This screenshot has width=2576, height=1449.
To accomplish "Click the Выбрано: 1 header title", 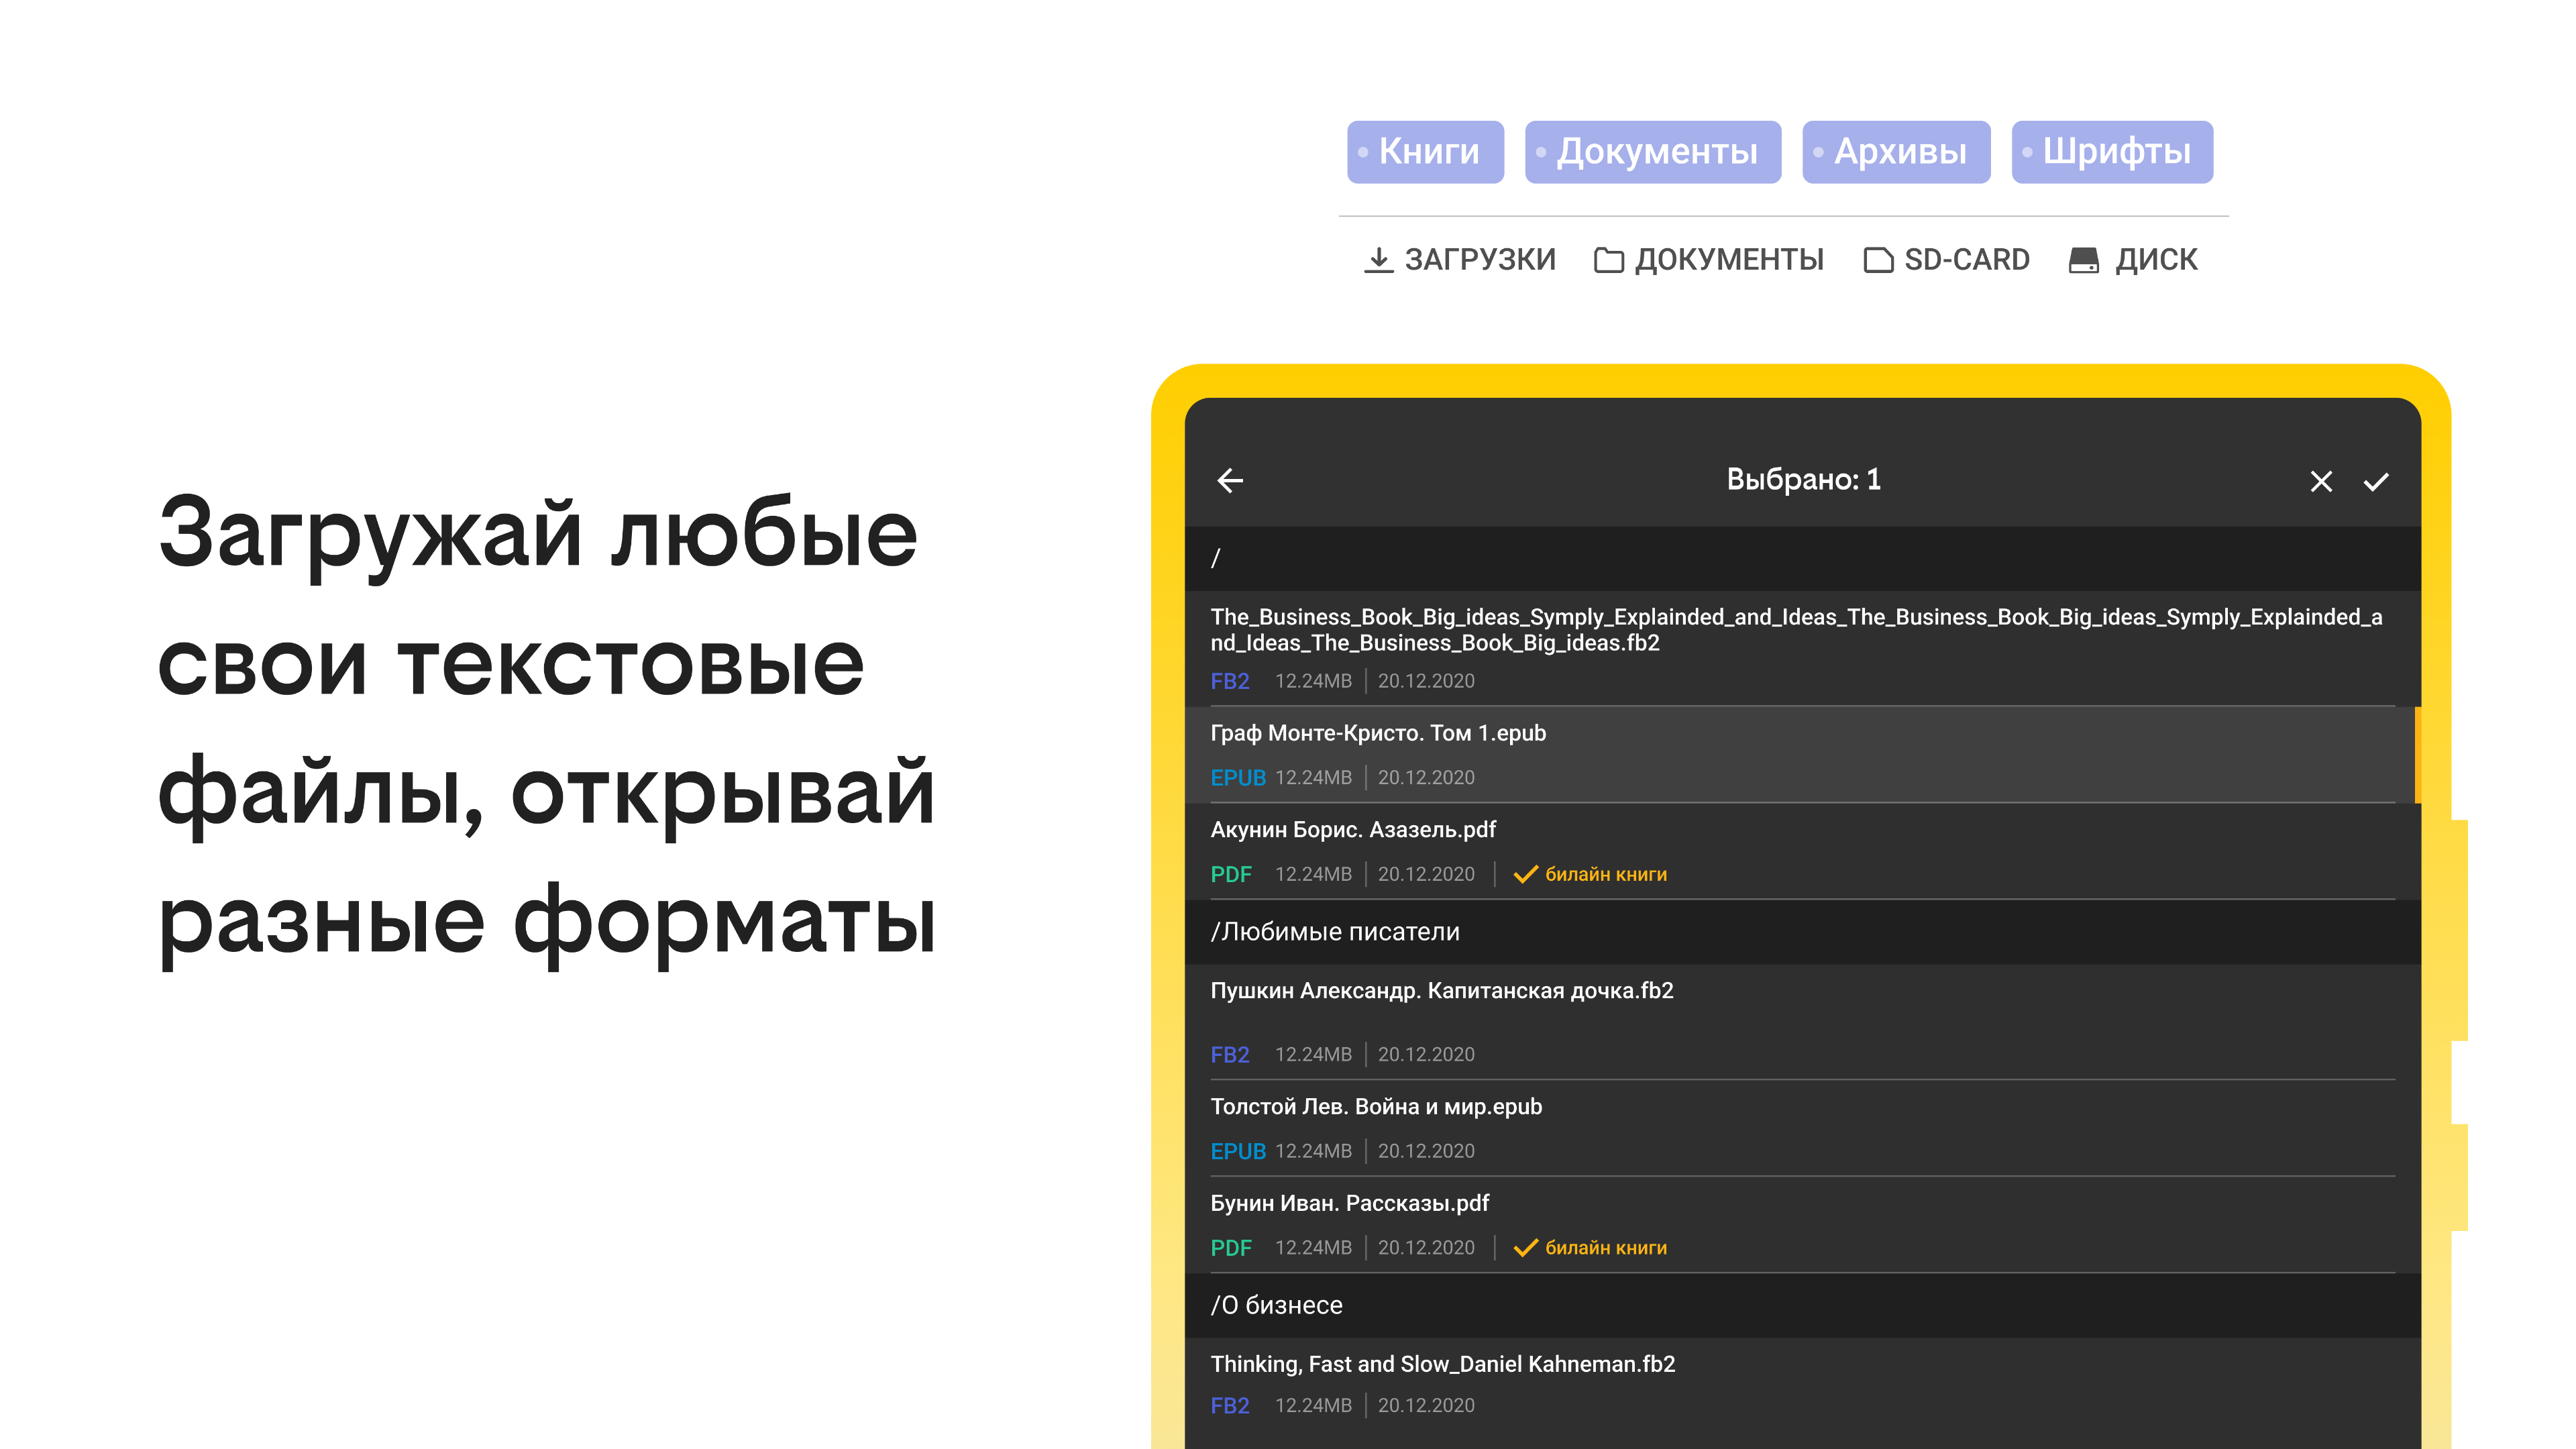I will click(x=1803, y=480).
